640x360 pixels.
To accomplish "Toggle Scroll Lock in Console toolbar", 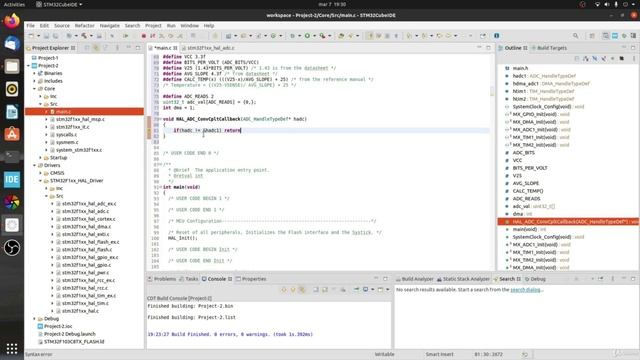I will click(x=325, y=290).
